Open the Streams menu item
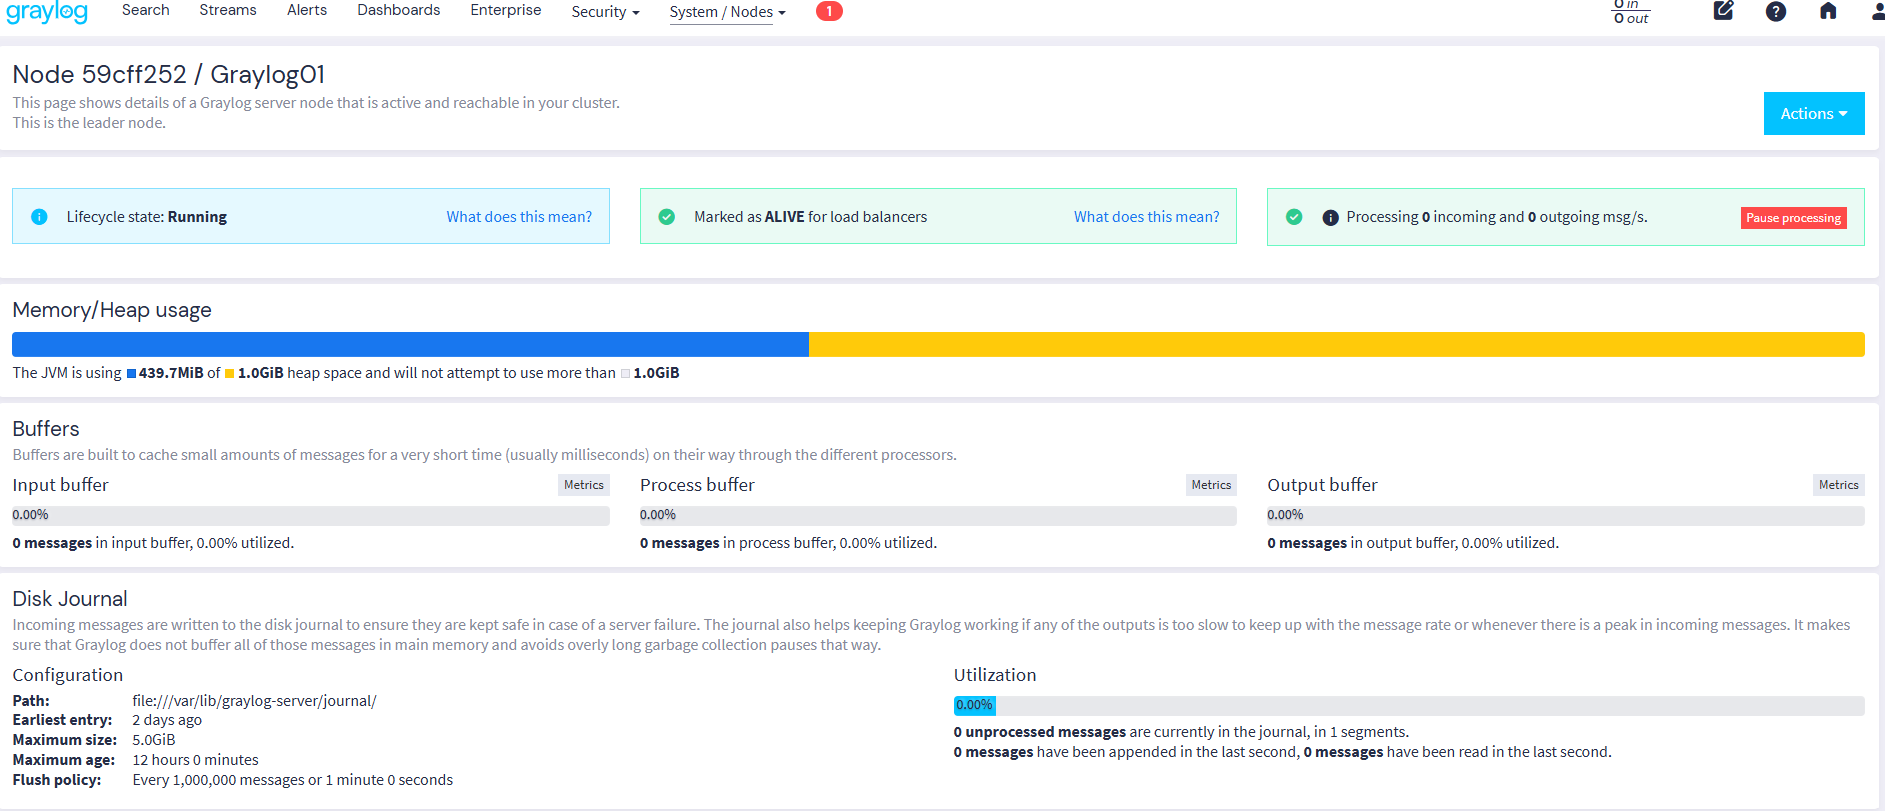 click(x=228, y=10)
